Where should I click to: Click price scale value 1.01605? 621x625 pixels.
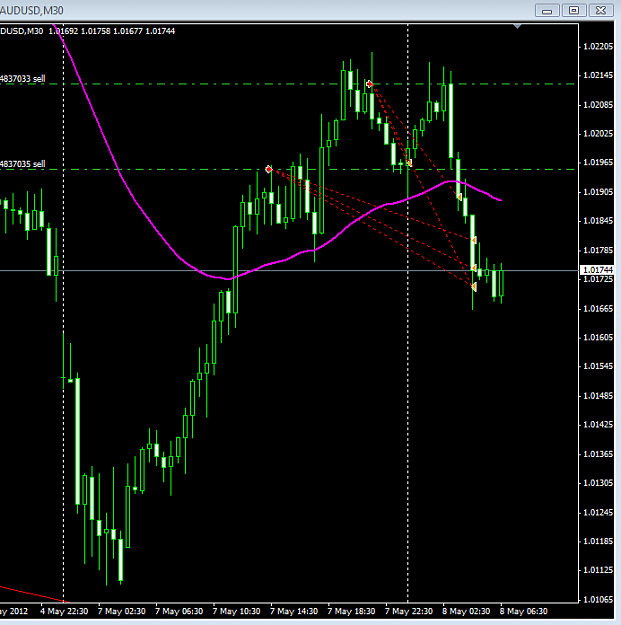[x=598, y=337]
